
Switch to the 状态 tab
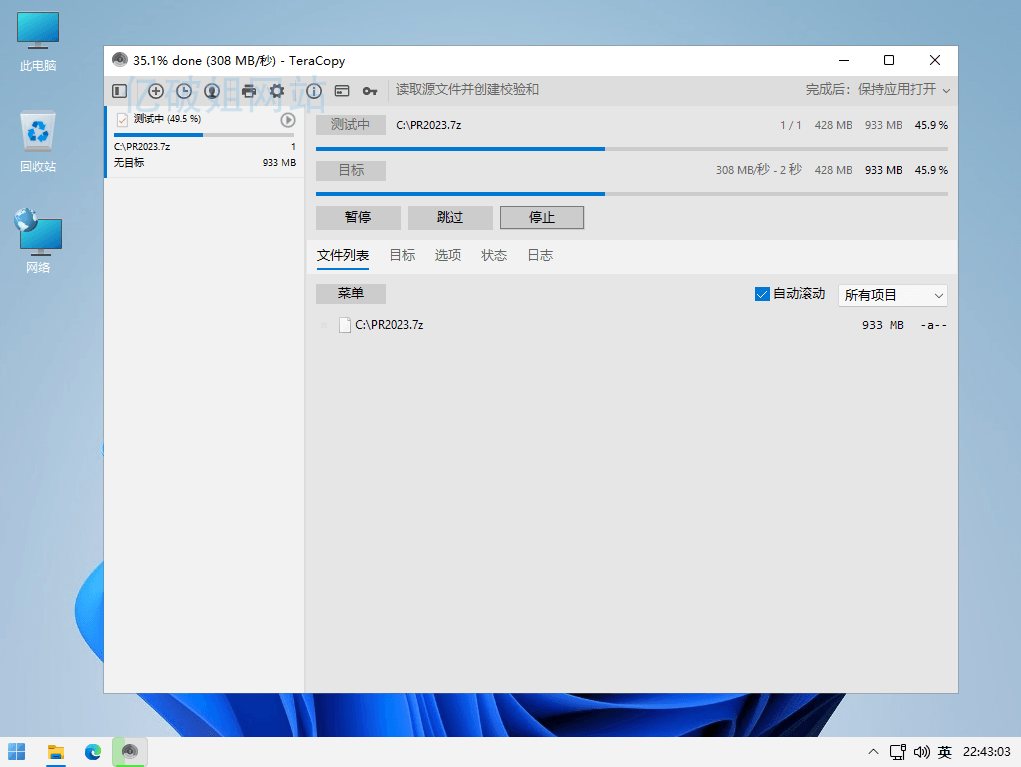494,255
